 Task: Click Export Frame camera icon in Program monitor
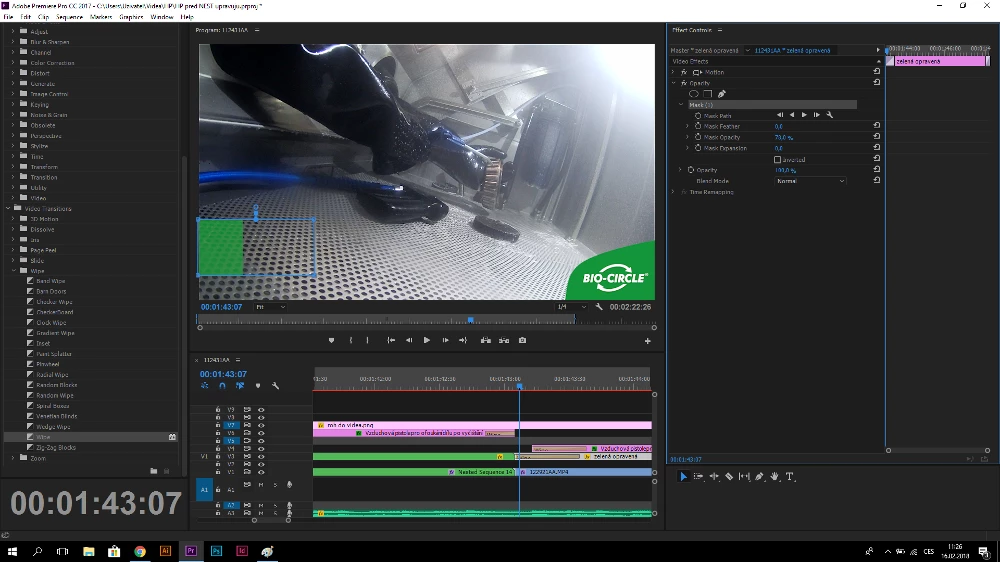522,341
